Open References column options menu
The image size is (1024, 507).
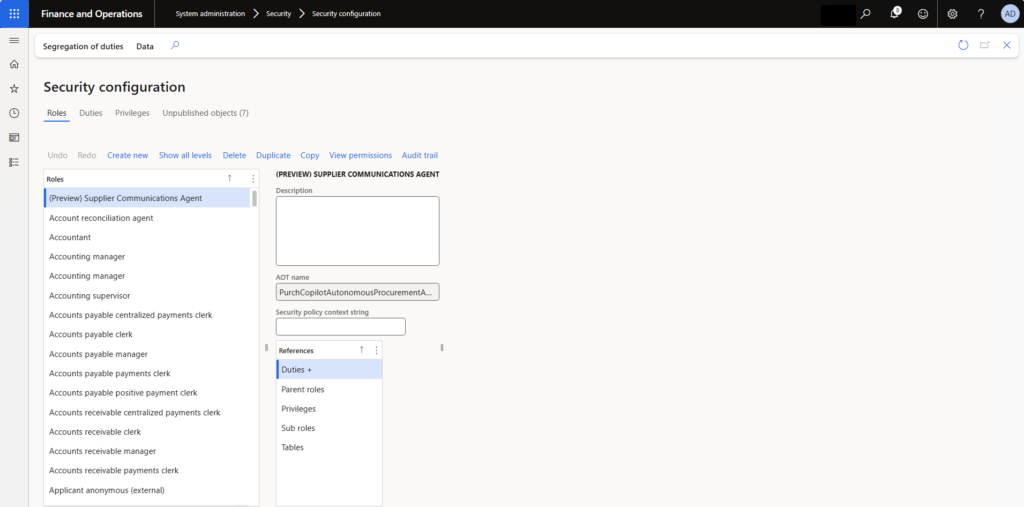click(x=376, y=351)
